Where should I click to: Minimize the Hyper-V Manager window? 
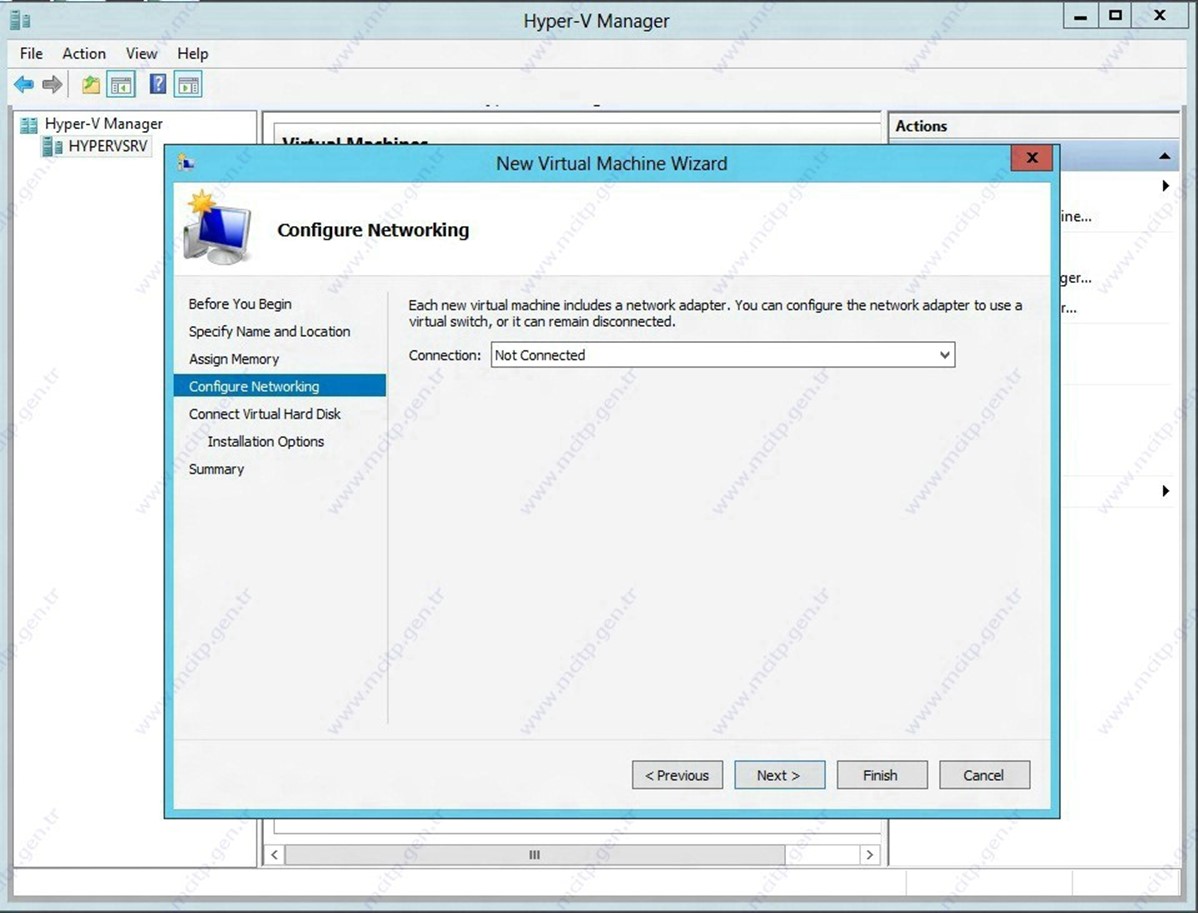[x=1080, y=17]
